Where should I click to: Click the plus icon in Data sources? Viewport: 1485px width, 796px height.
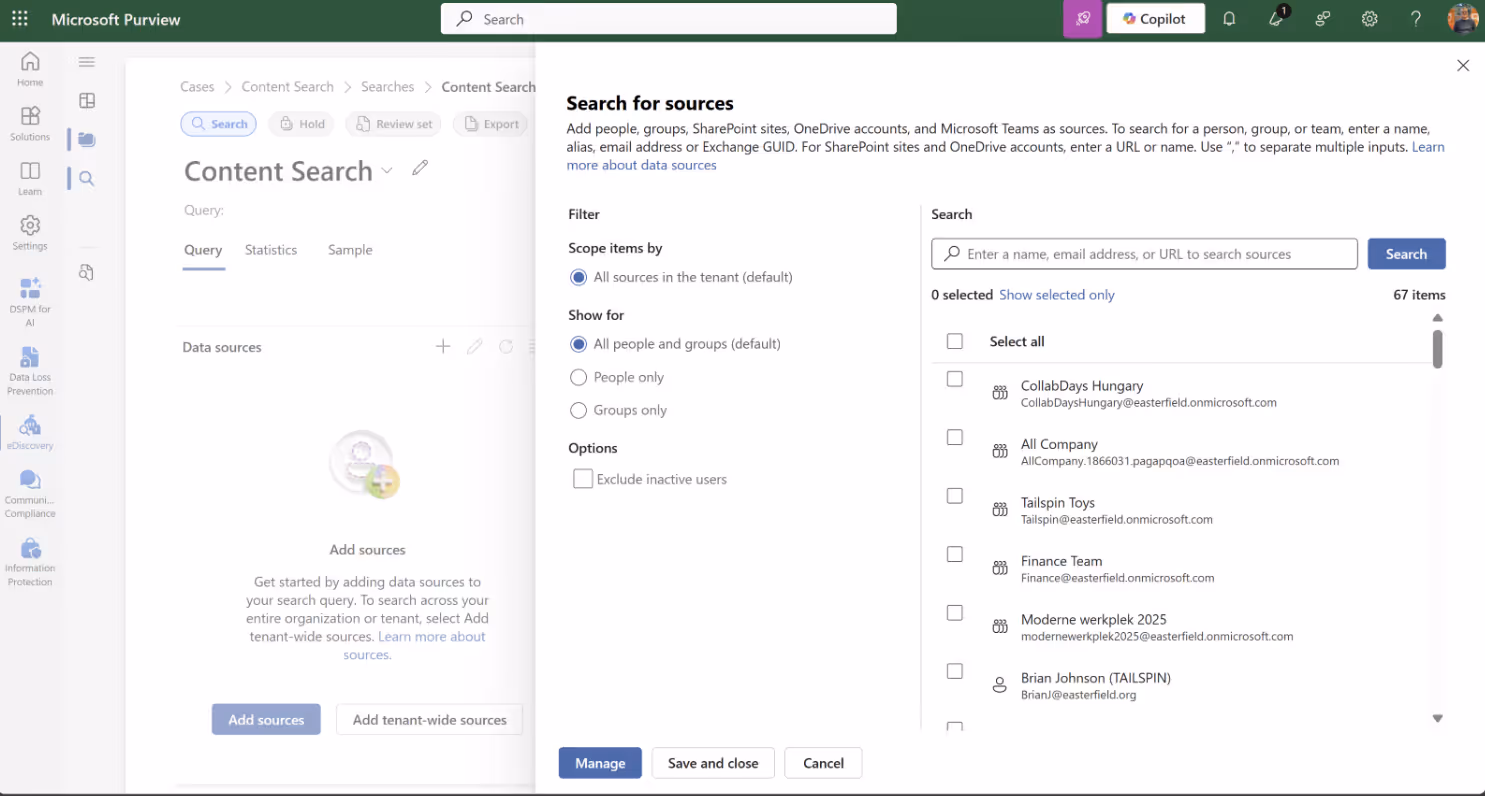tap(443, 346)
